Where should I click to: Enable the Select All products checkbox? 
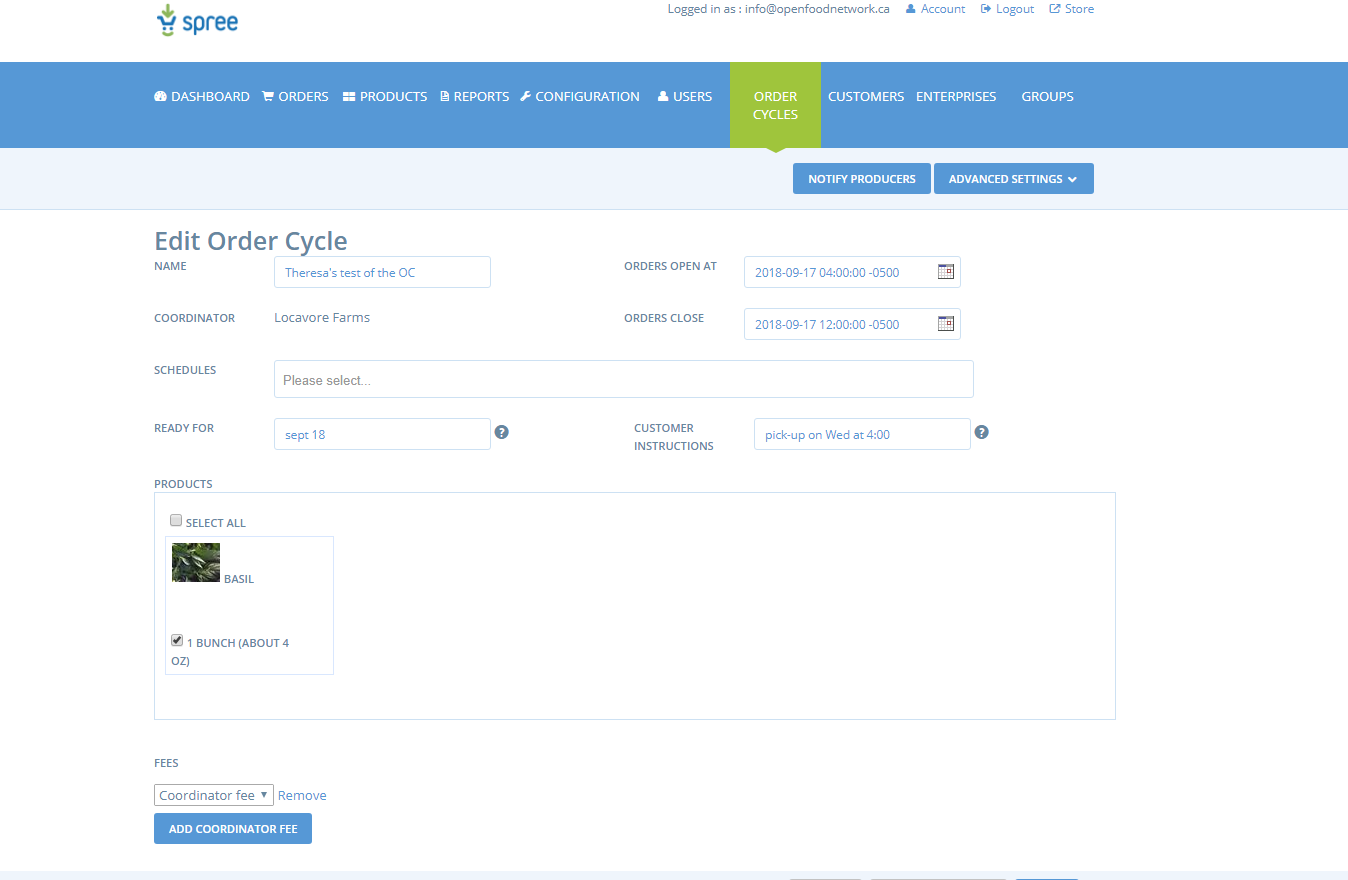coord(176,520)
